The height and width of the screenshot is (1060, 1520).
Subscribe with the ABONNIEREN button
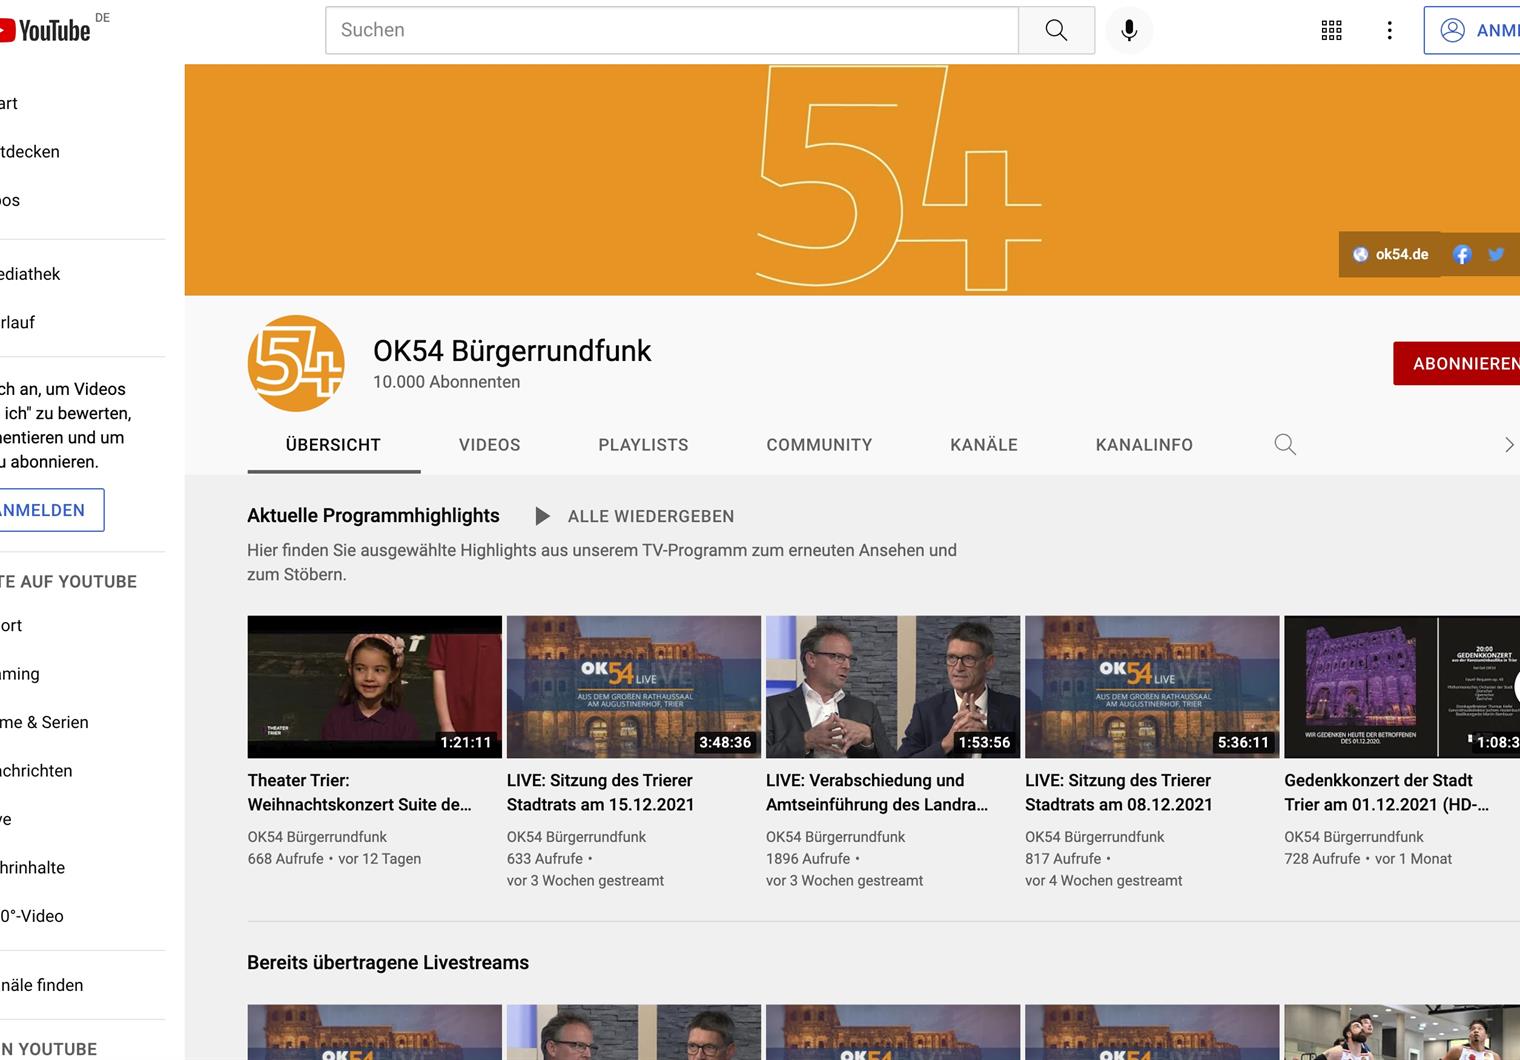1457,363
